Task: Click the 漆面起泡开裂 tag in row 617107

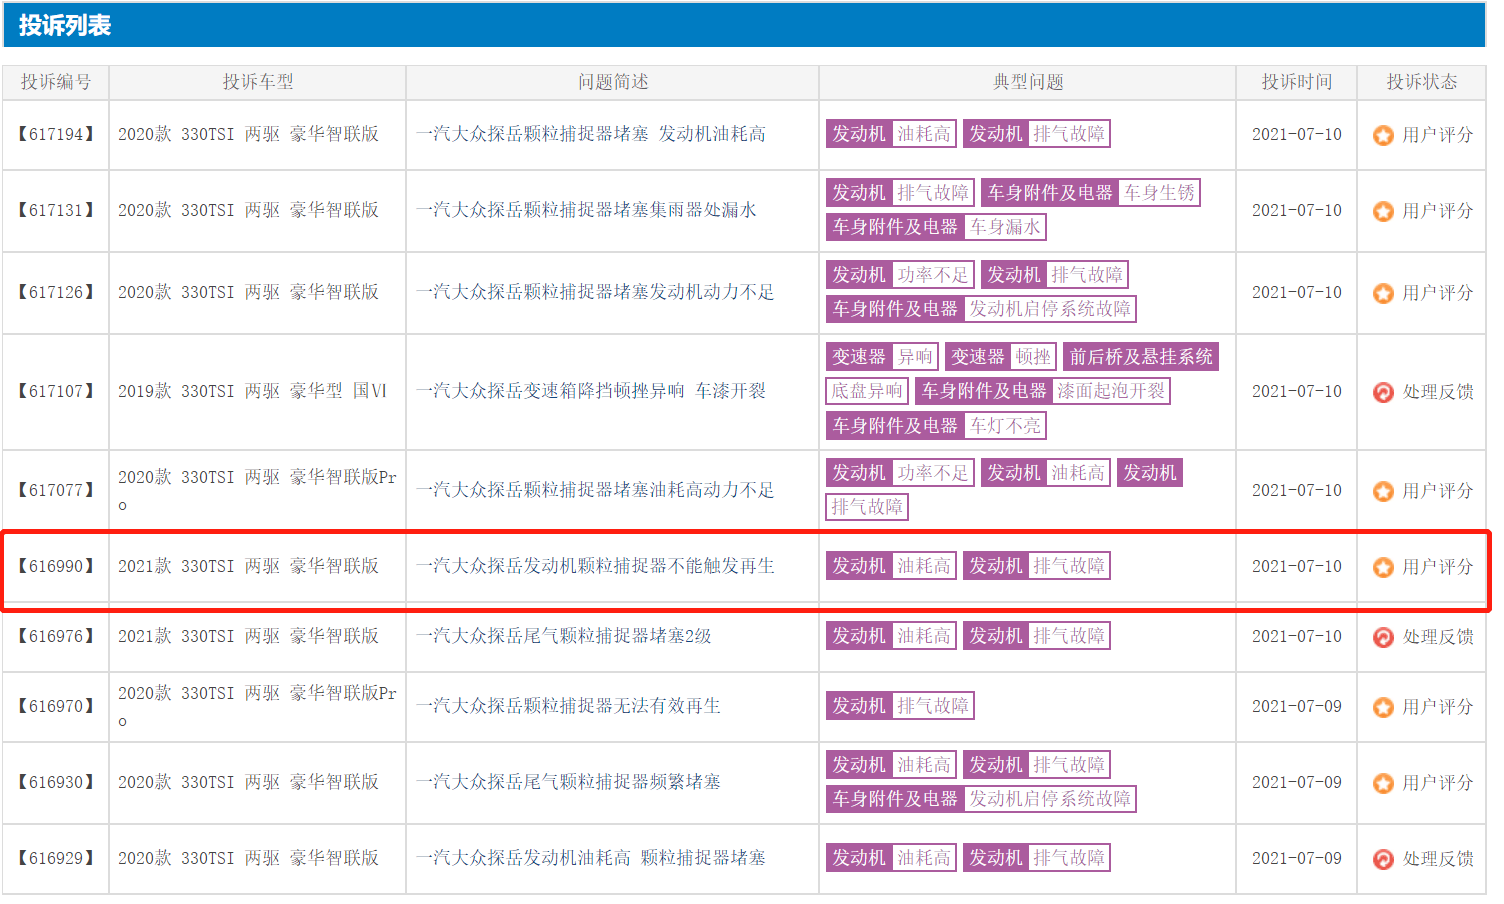Action: point(1111,391)
